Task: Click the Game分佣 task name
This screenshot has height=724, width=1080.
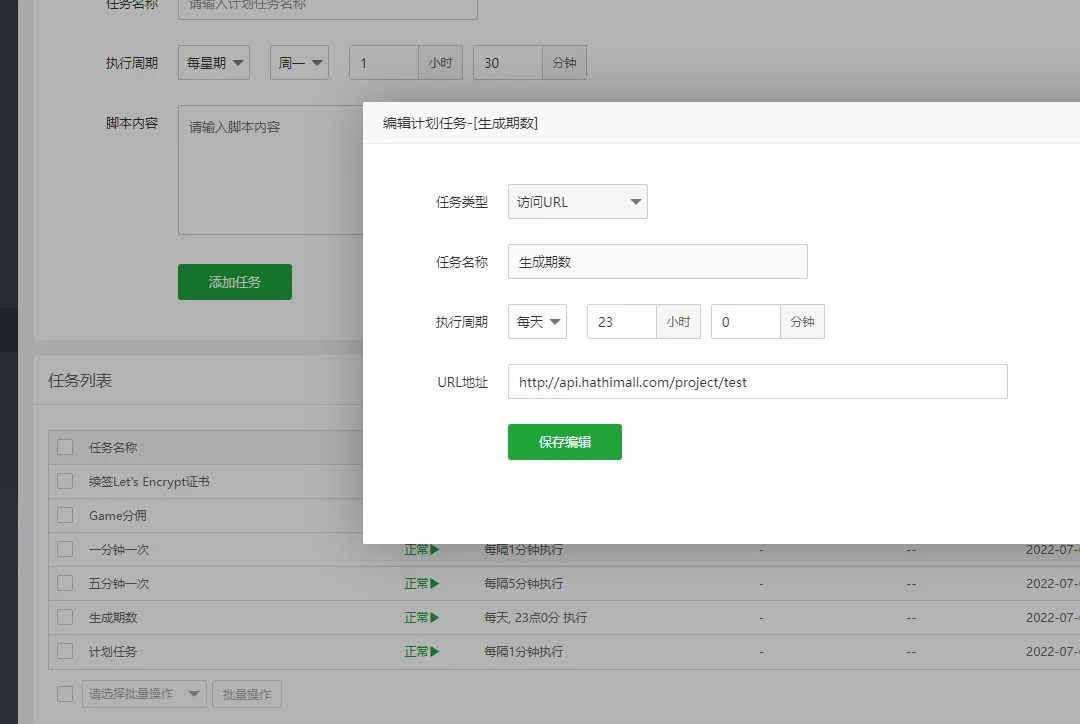Action: click(x=118, y=515)
